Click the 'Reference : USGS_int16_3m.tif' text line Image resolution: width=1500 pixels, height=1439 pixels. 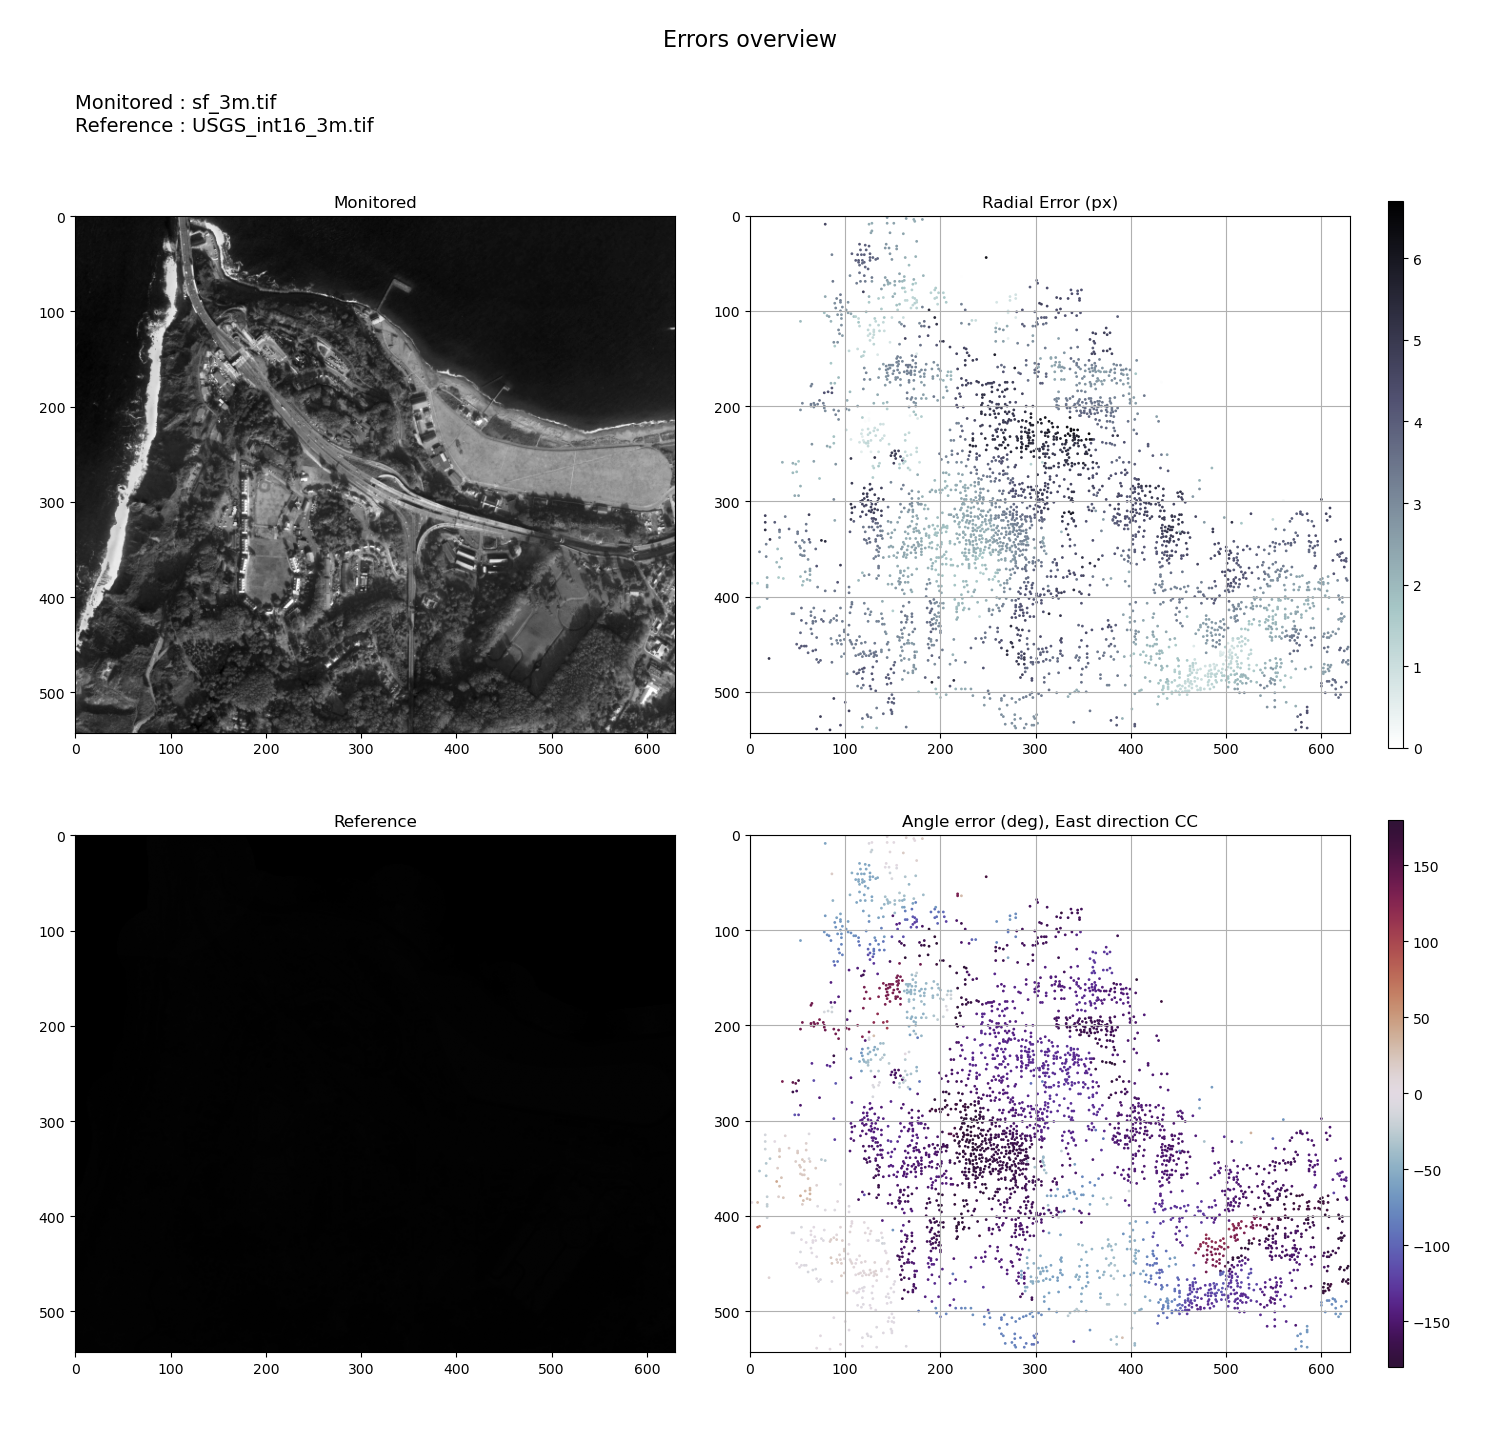(x=224, y=126)
